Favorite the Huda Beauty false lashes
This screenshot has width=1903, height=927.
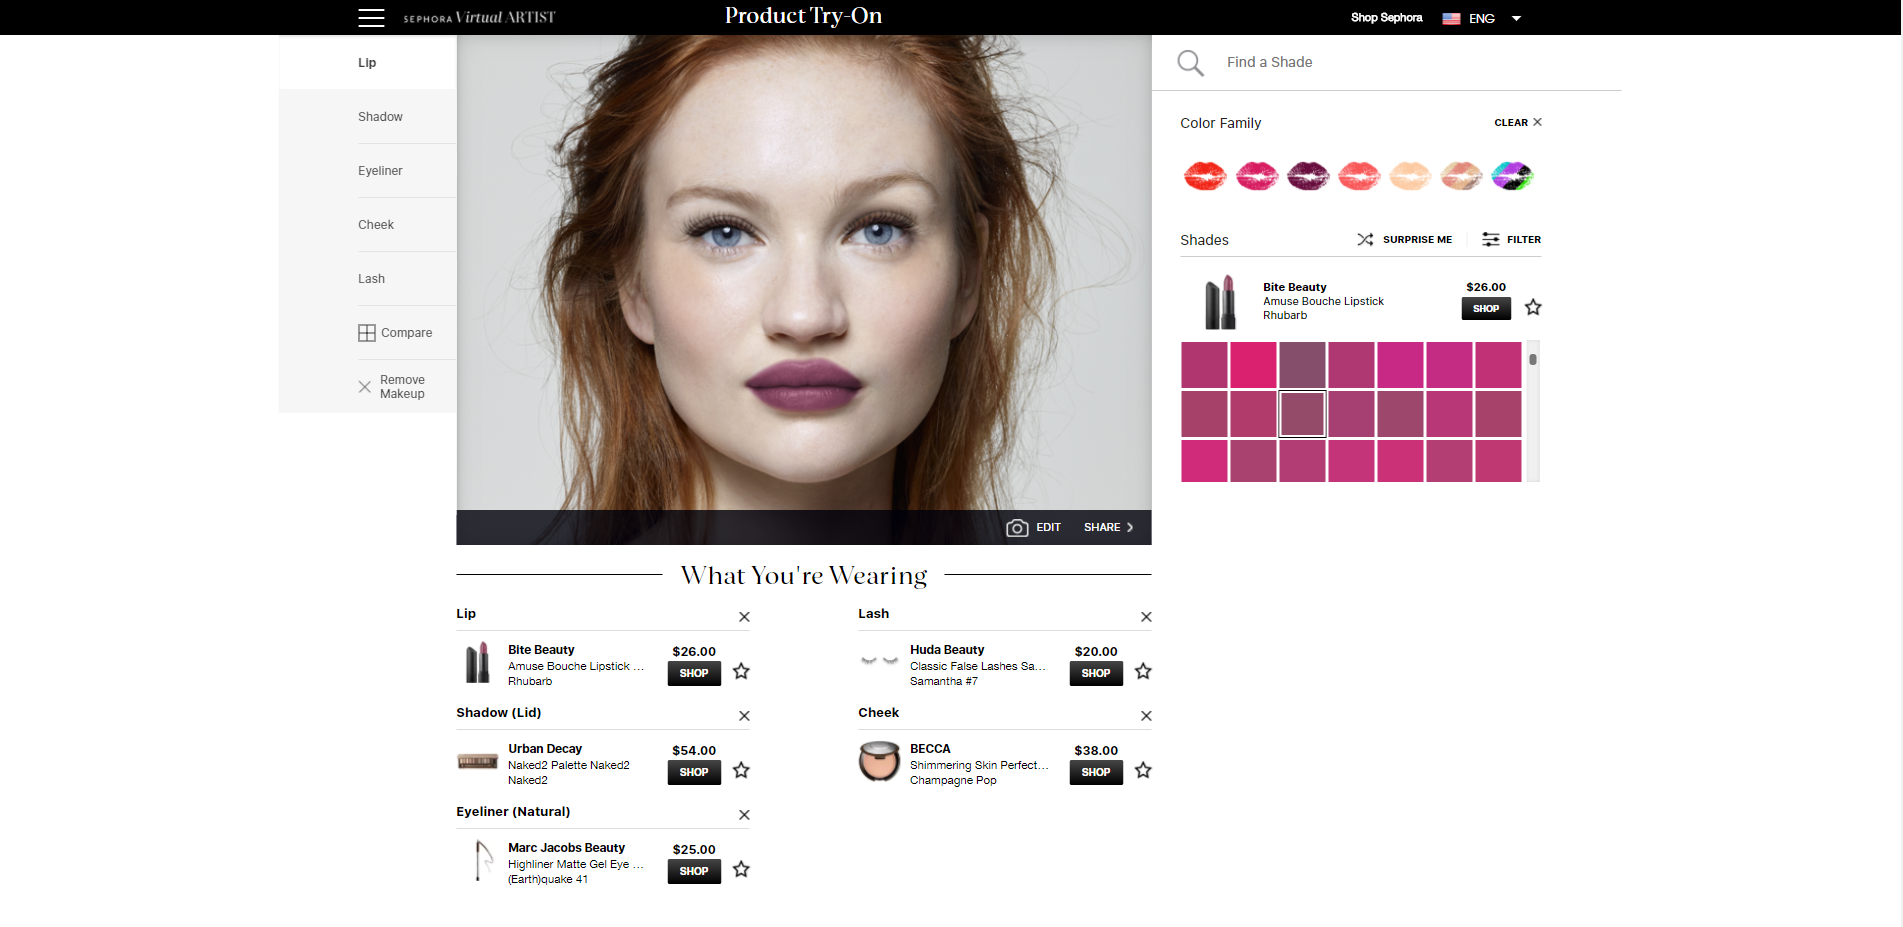tap(1143, 671)
